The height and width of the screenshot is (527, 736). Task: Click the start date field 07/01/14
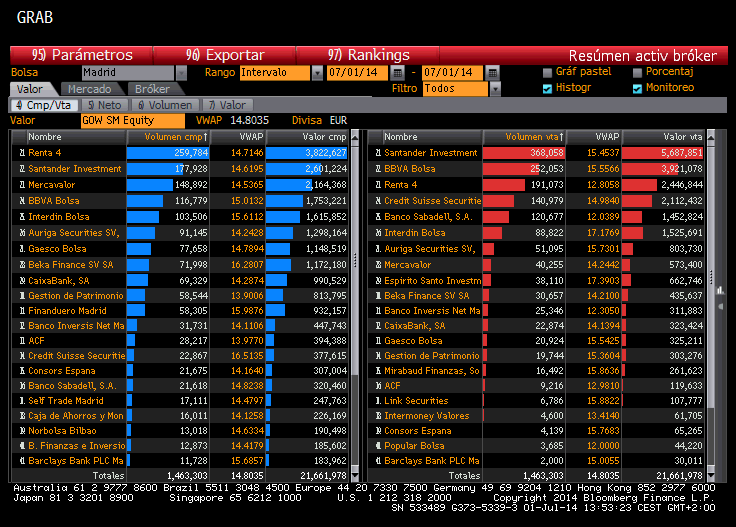pos(358,73)
